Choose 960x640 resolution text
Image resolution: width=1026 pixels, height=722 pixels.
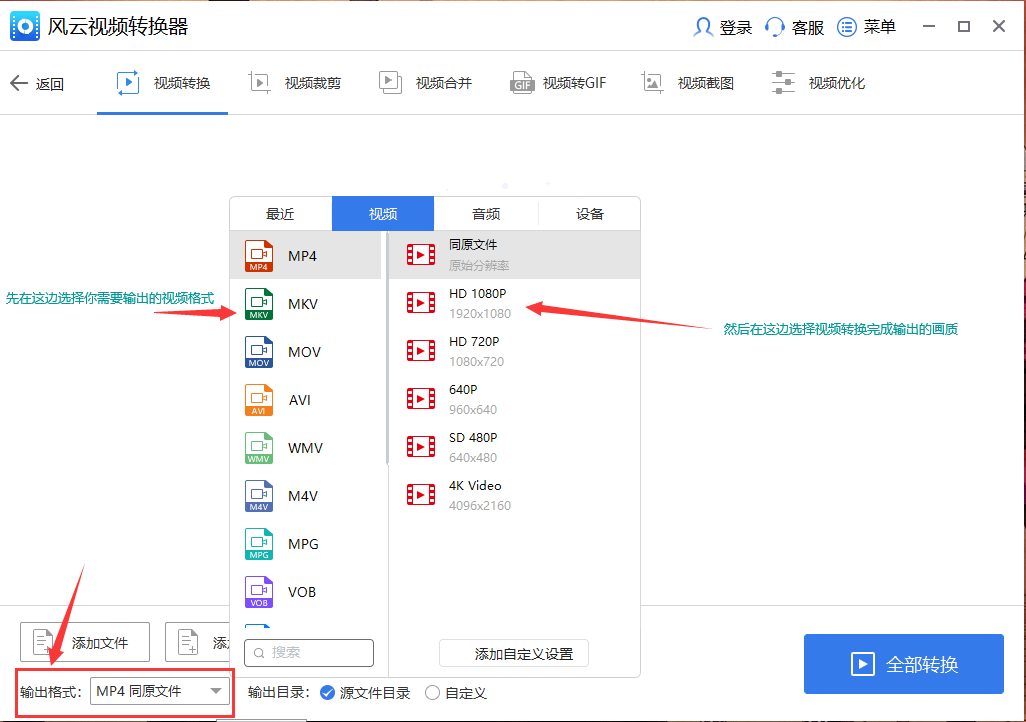click(473, 410)
